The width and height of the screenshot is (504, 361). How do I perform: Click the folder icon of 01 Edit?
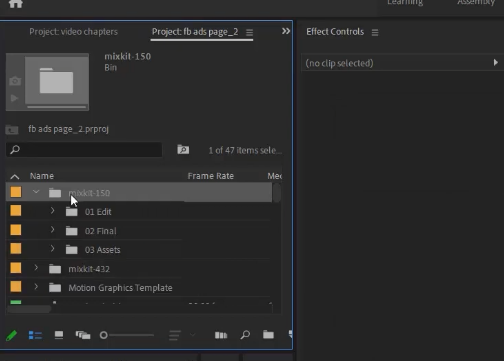tap(71, 212)
